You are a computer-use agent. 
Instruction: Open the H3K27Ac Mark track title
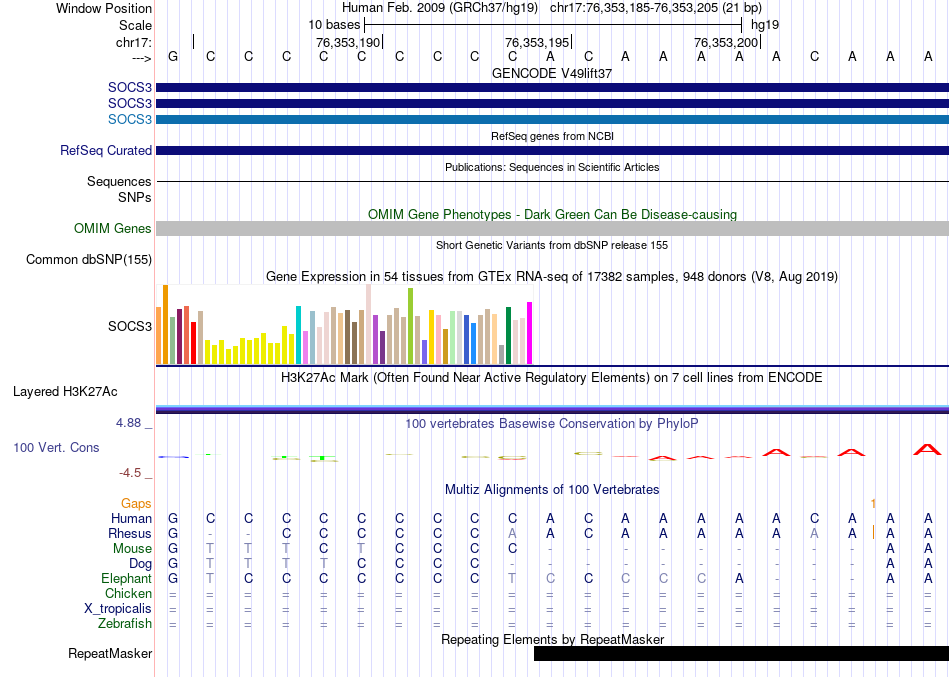[552, 378]
